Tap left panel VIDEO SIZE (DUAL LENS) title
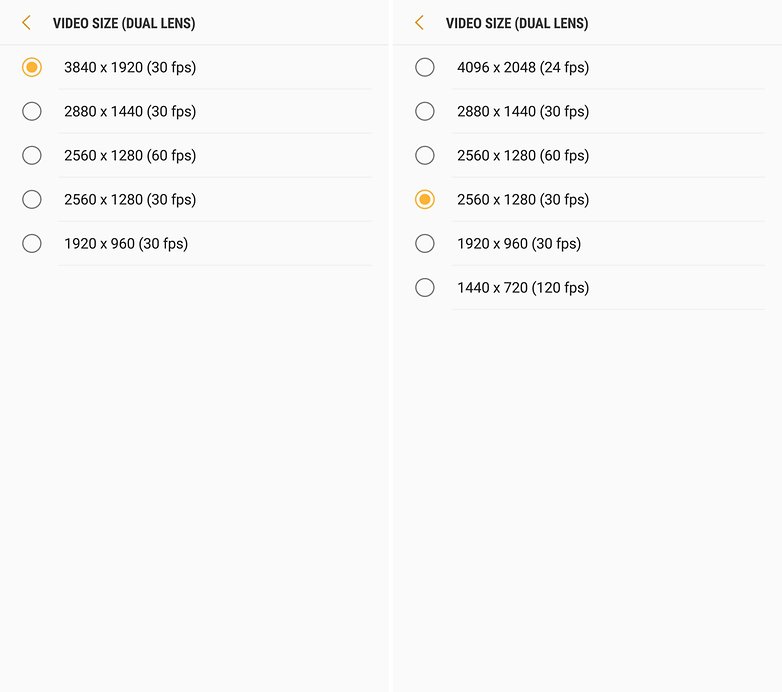This screenshot has height=692, width=782. [124, 23]
